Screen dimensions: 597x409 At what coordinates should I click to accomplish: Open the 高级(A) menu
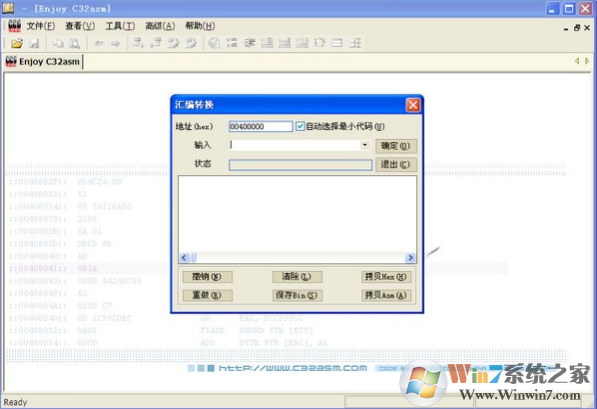(x=160, y=26)
